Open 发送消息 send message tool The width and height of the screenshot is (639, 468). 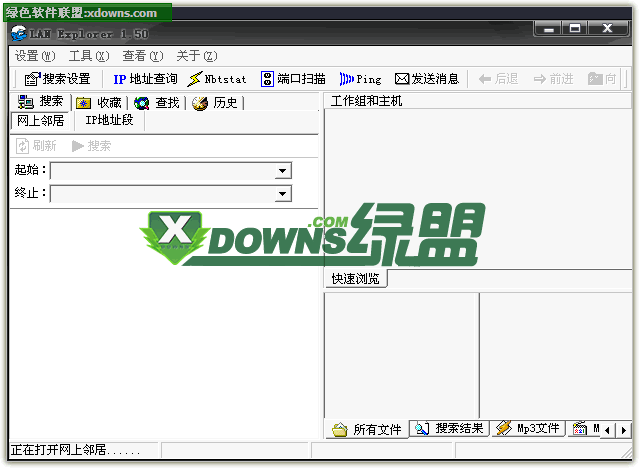[427, 79]
